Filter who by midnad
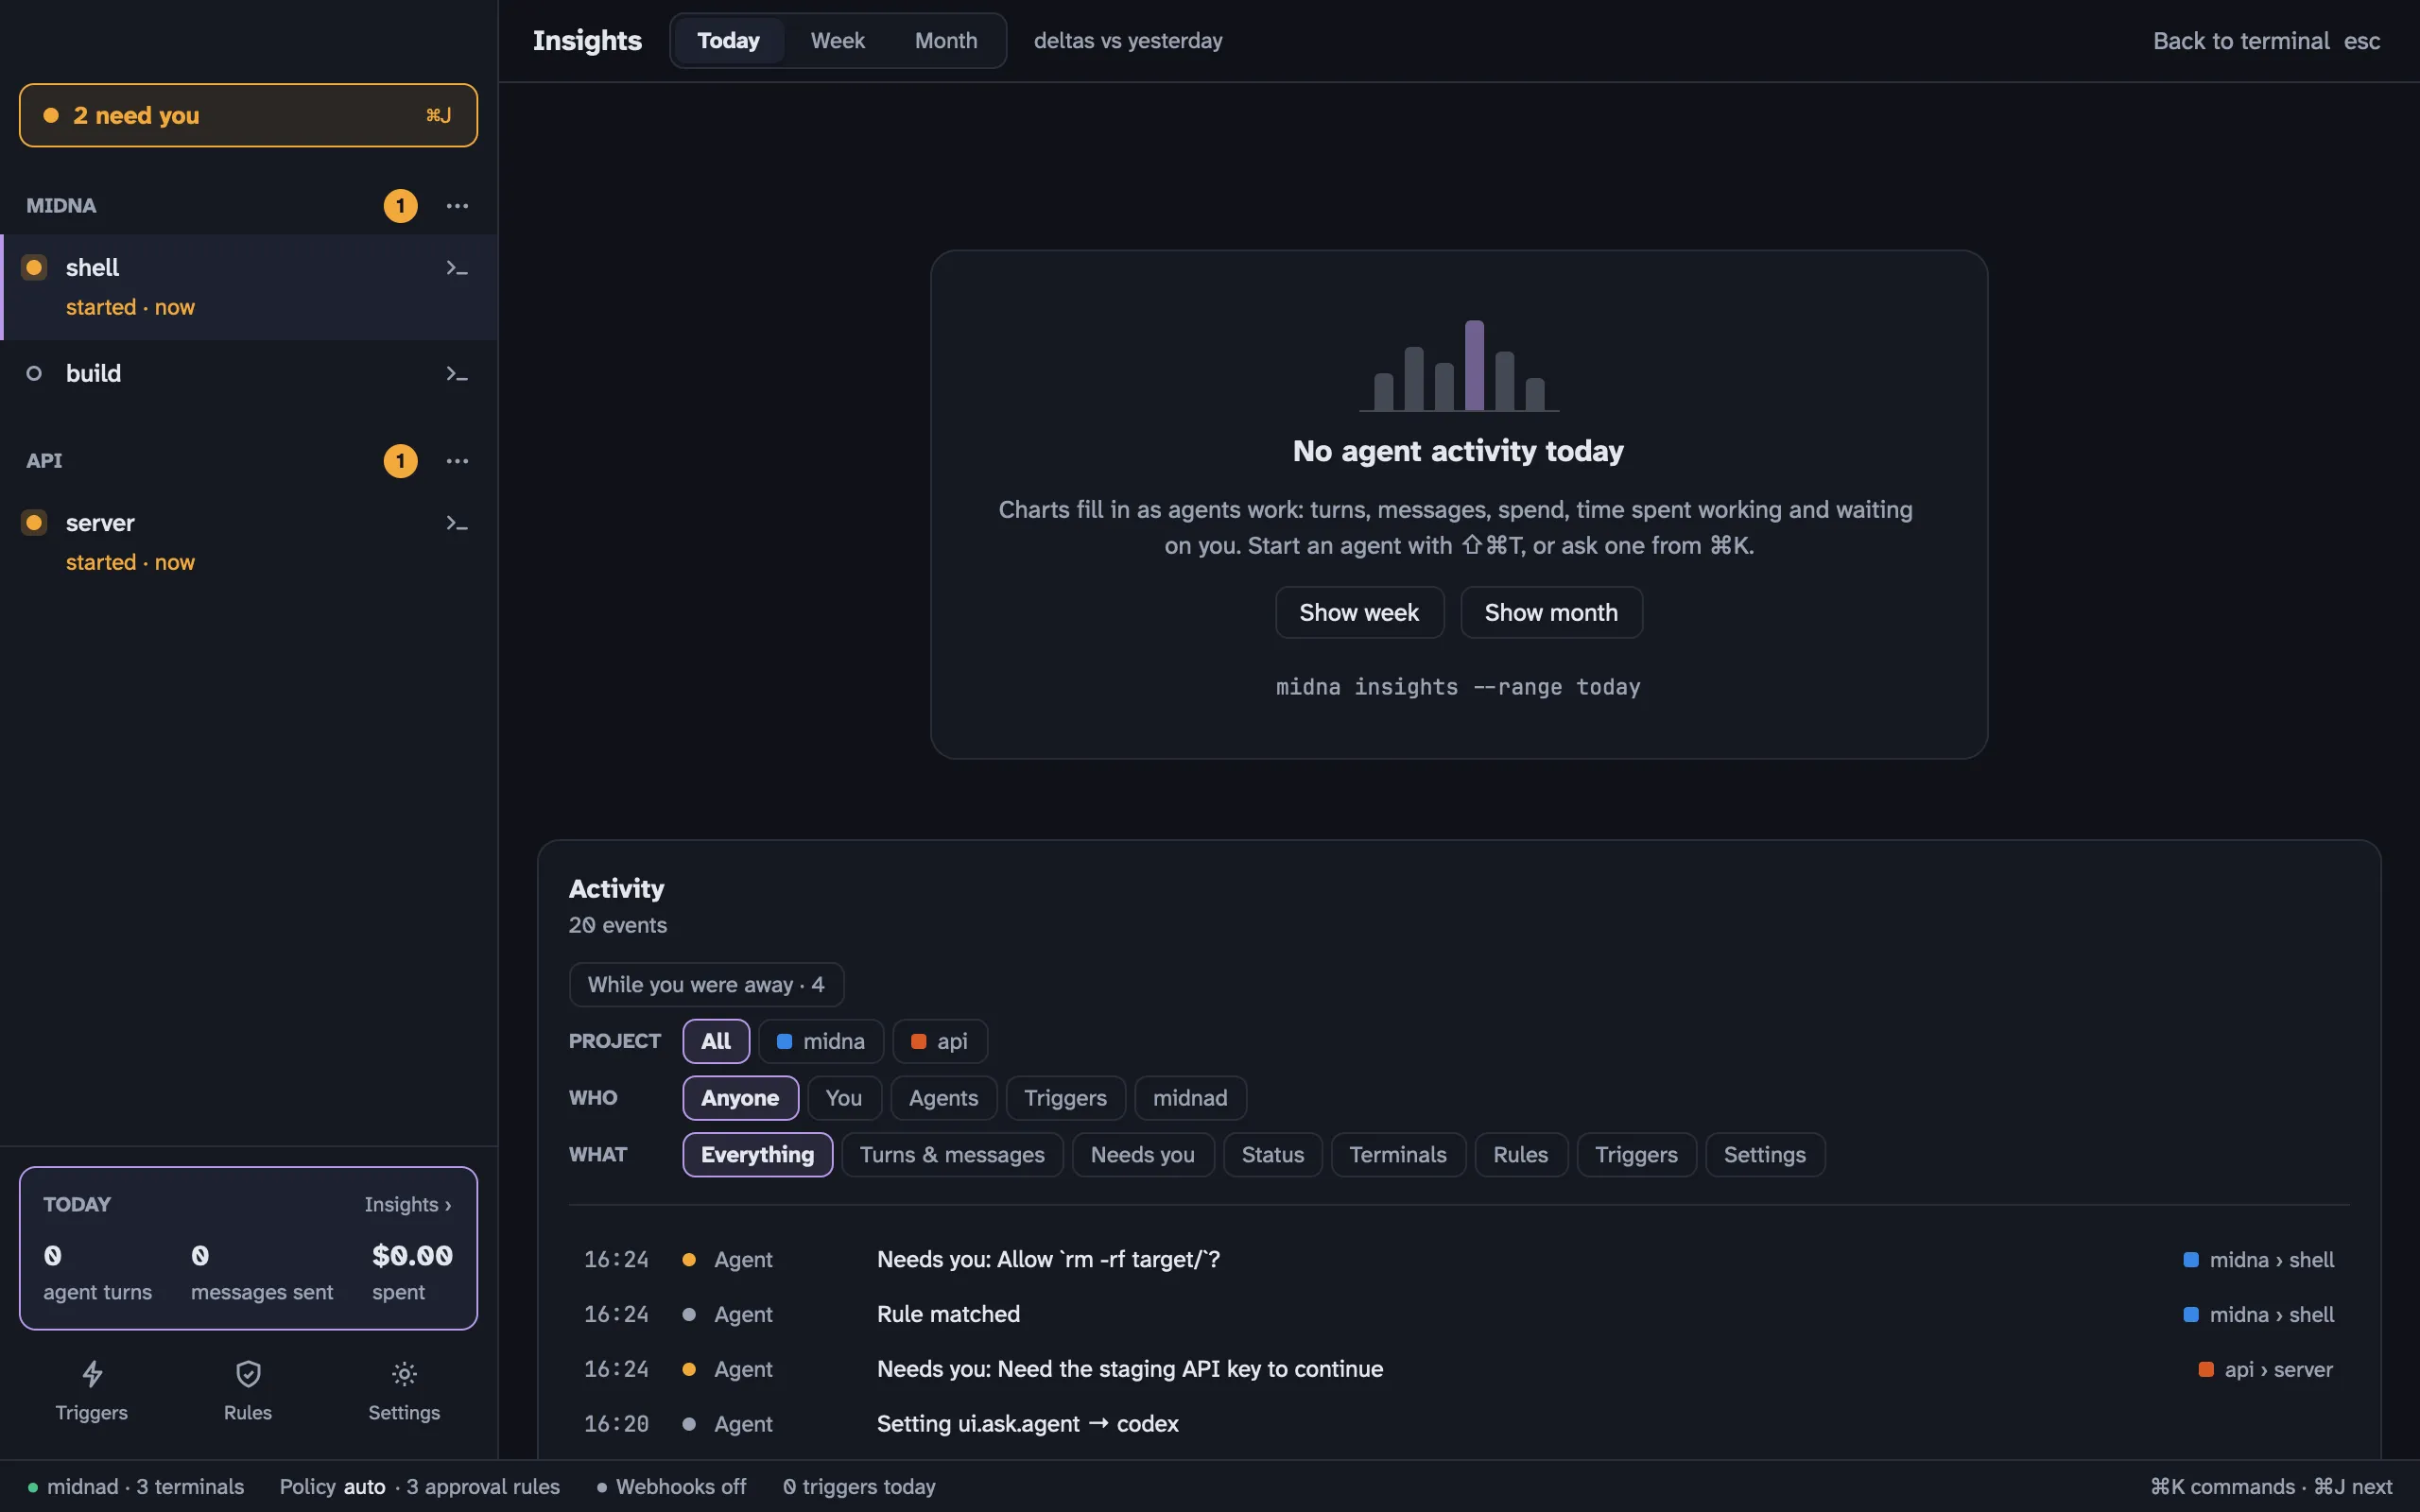2420x1512 pixels. click(x=1190, y=1098)
